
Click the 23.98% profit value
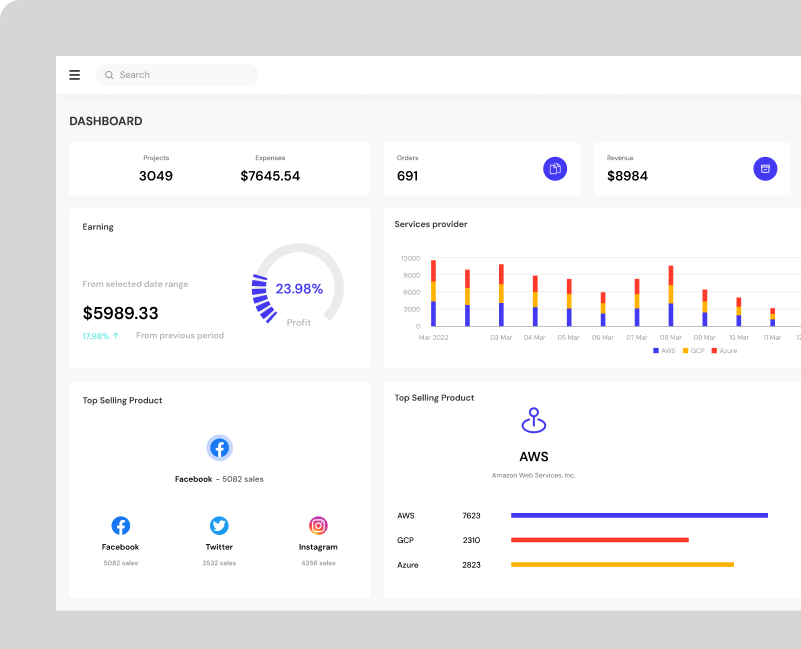click(299, 289)
